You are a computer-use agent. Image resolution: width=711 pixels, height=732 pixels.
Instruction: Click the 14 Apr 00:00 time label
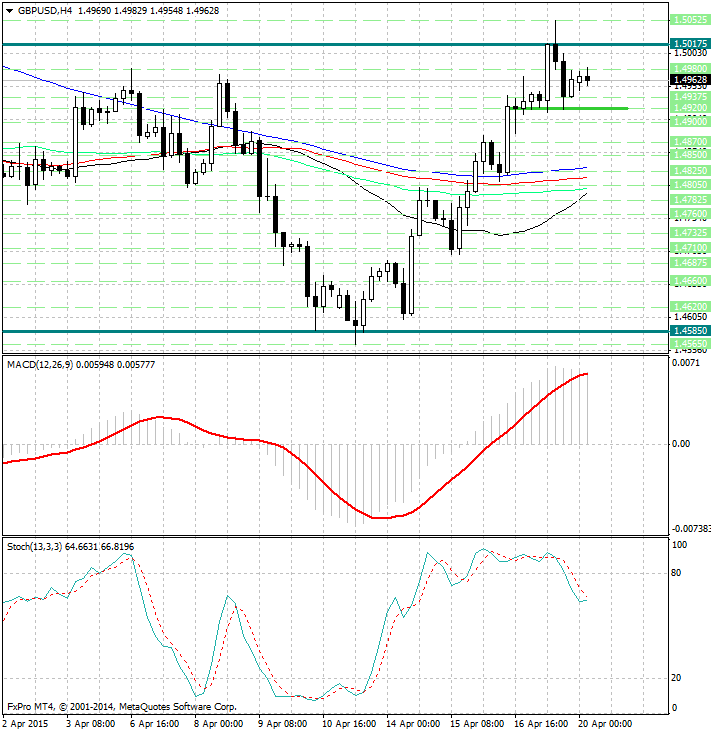(413, 724)
